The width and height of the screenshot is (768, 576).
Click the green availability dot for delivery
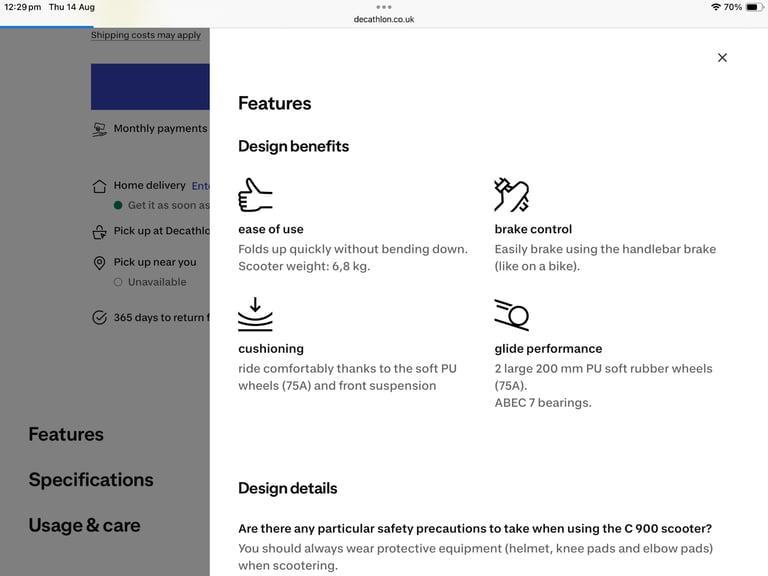[118, 205]
